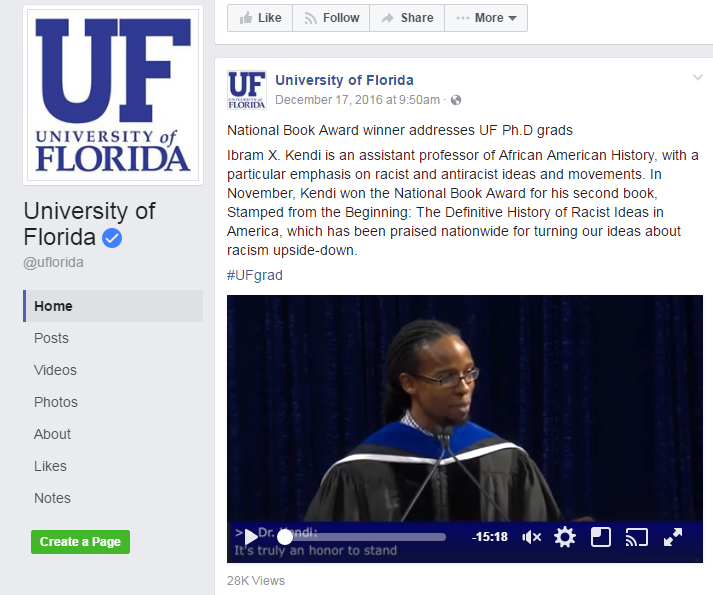Click the video progress slider handle
This screenshot has width=713, height=595.
(285, 537)
